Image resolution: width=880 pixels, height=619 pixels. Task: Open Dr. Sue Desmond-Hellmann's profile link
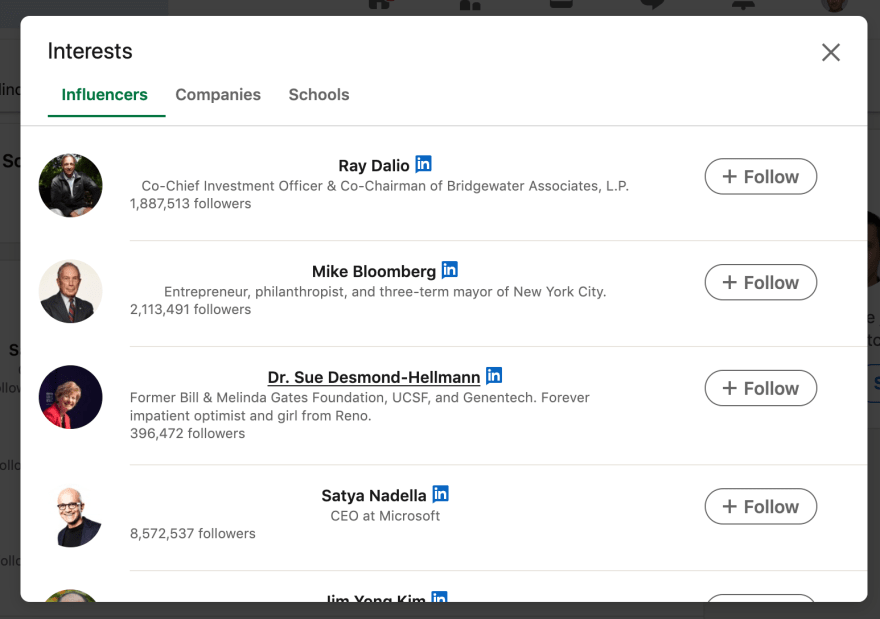click(374, 377)
